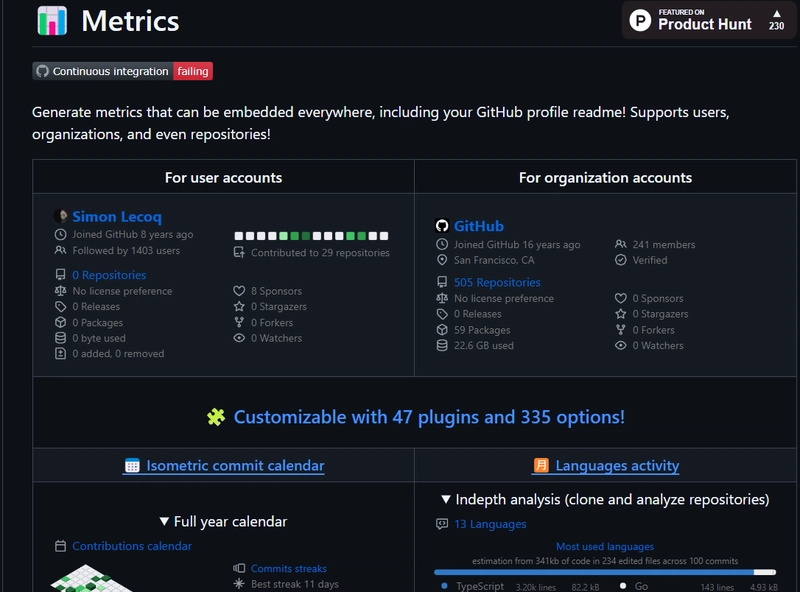This screenshot has width=800, height=592.
Task: Click package icon next to 0 Packages
Action: [x=60, y=322]
